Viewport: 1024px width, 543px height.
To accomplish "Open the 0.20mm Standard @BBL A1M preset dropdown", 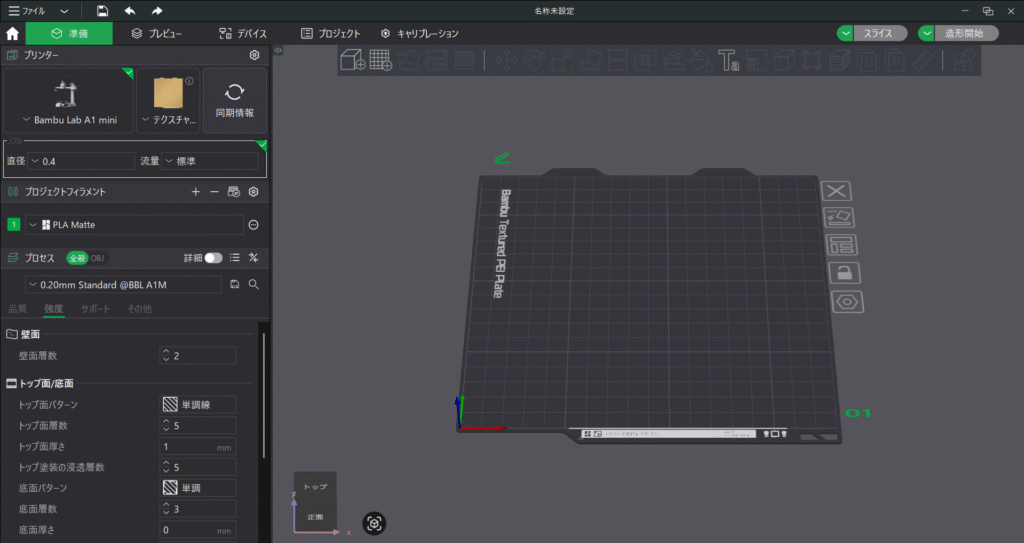I will point(123,284).
